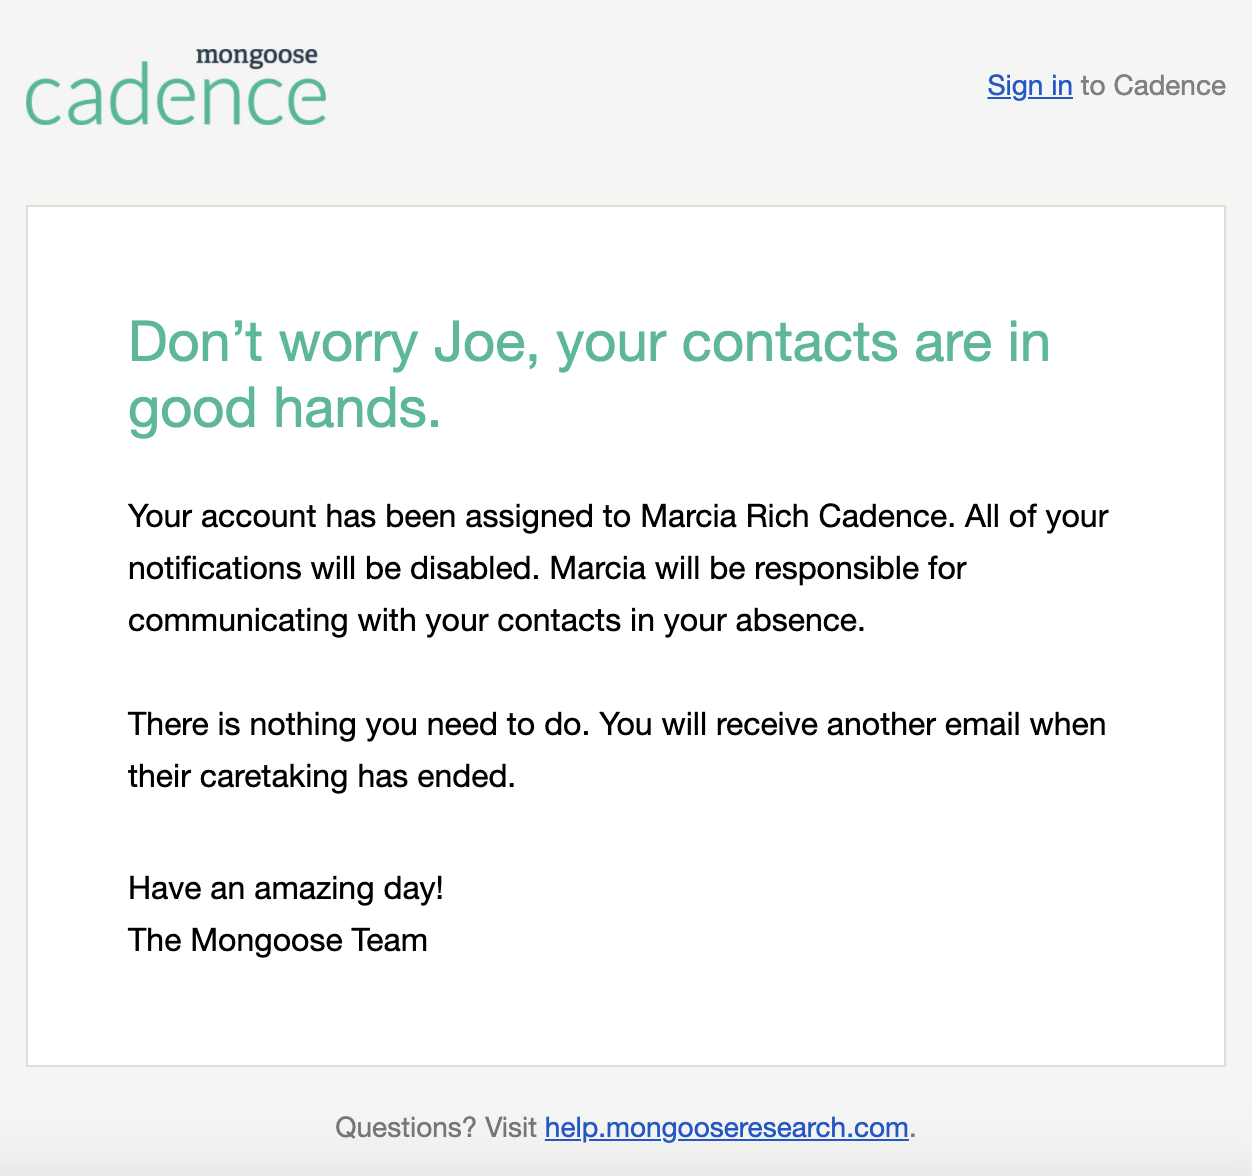Click the green cadence logo wordmark
This screenshot has width=1252, height=1176.
[x=176, y=98]
